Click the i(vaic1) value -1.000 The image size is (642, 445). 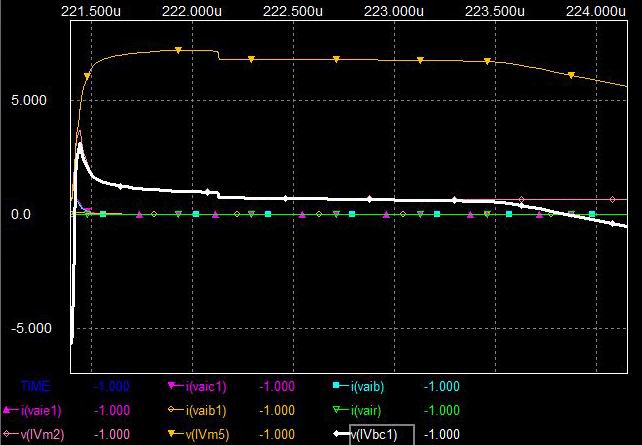(277, 386)
